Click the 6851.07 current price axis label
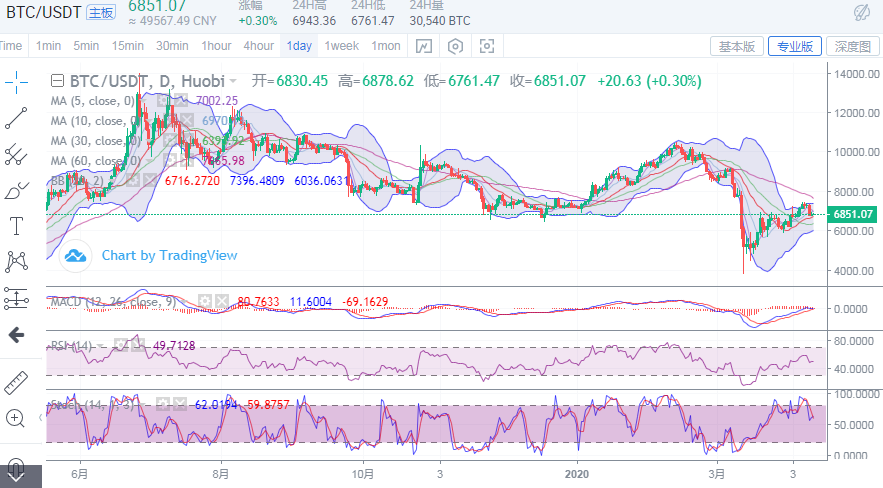 (853, 214)
